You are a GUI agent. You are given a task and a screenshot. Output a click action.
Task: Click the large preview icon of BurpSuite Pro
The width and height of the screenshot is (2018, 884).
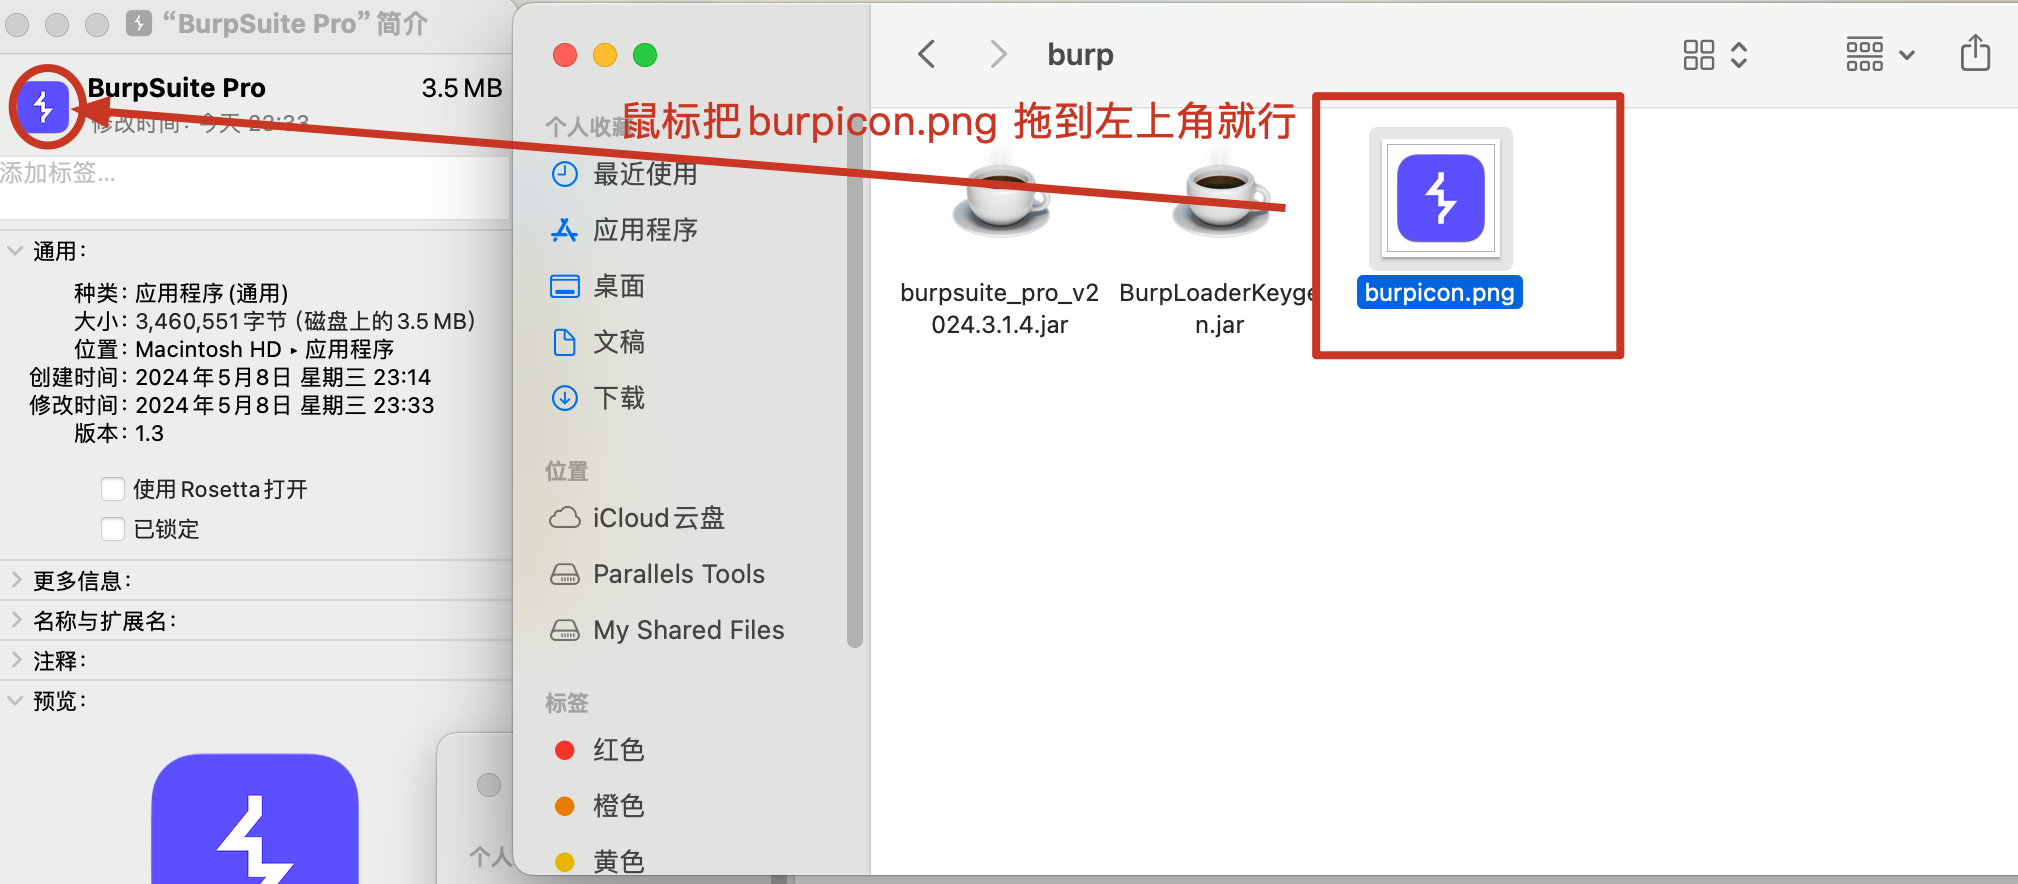click(255, 818)
